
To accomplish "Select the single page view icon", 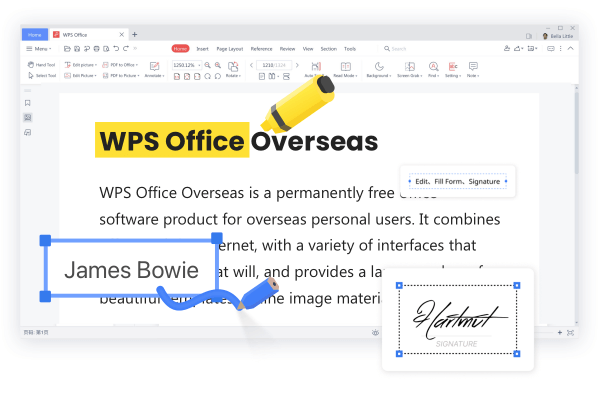I will point(262,77).
